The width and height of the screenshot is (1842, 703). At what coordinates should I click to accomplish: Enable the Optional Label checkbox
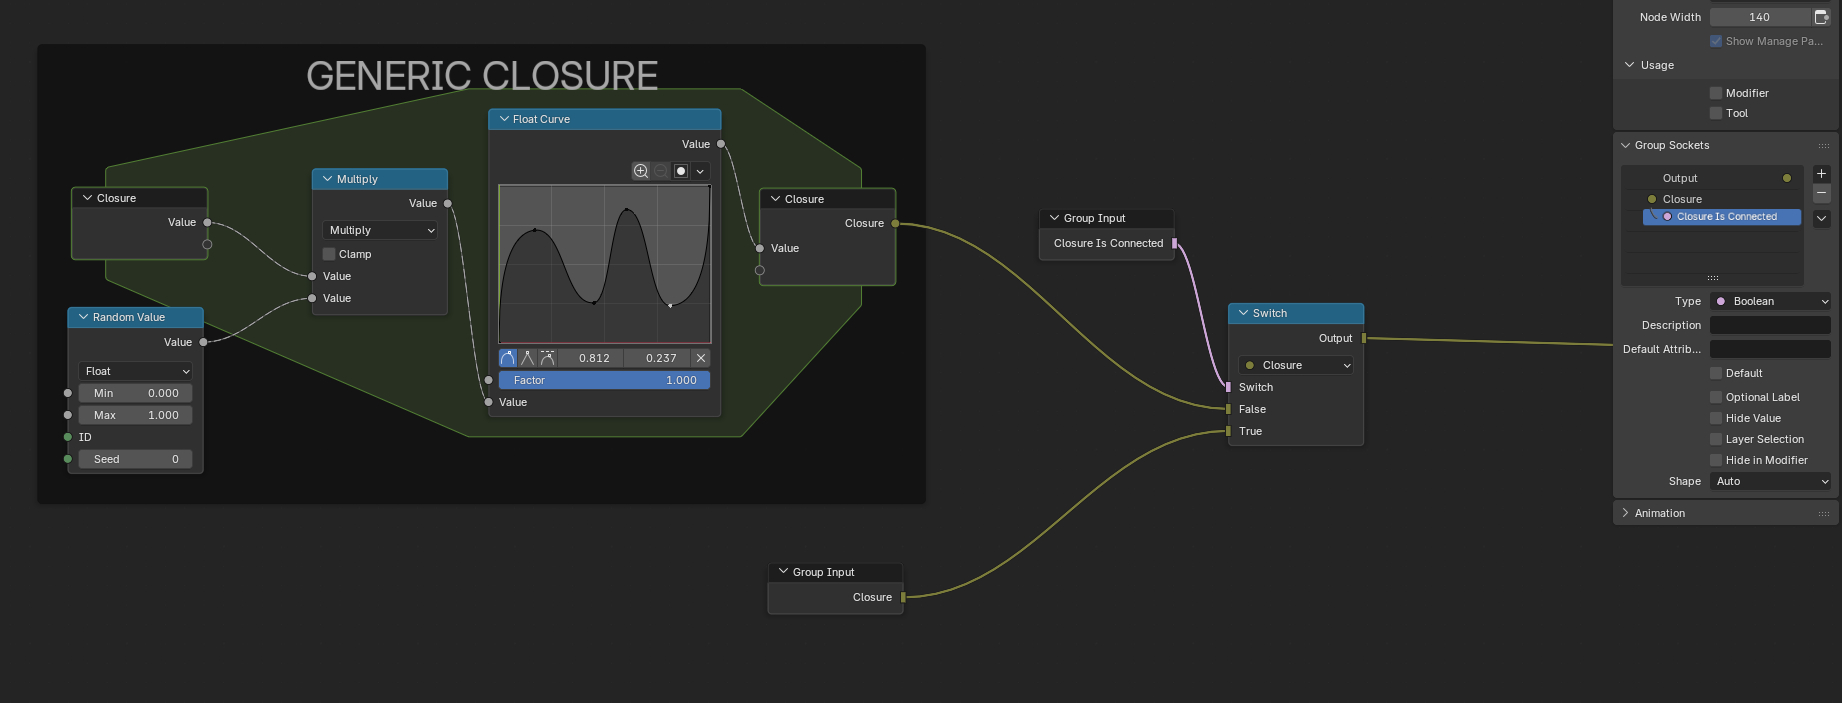(1716, 397)
